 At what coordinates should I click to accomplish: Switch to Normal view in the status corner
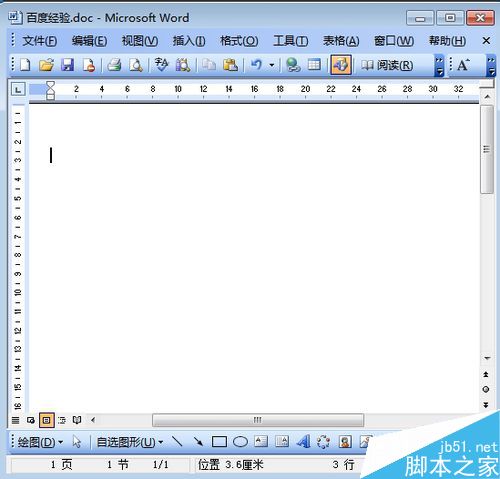tap(15, 420)
